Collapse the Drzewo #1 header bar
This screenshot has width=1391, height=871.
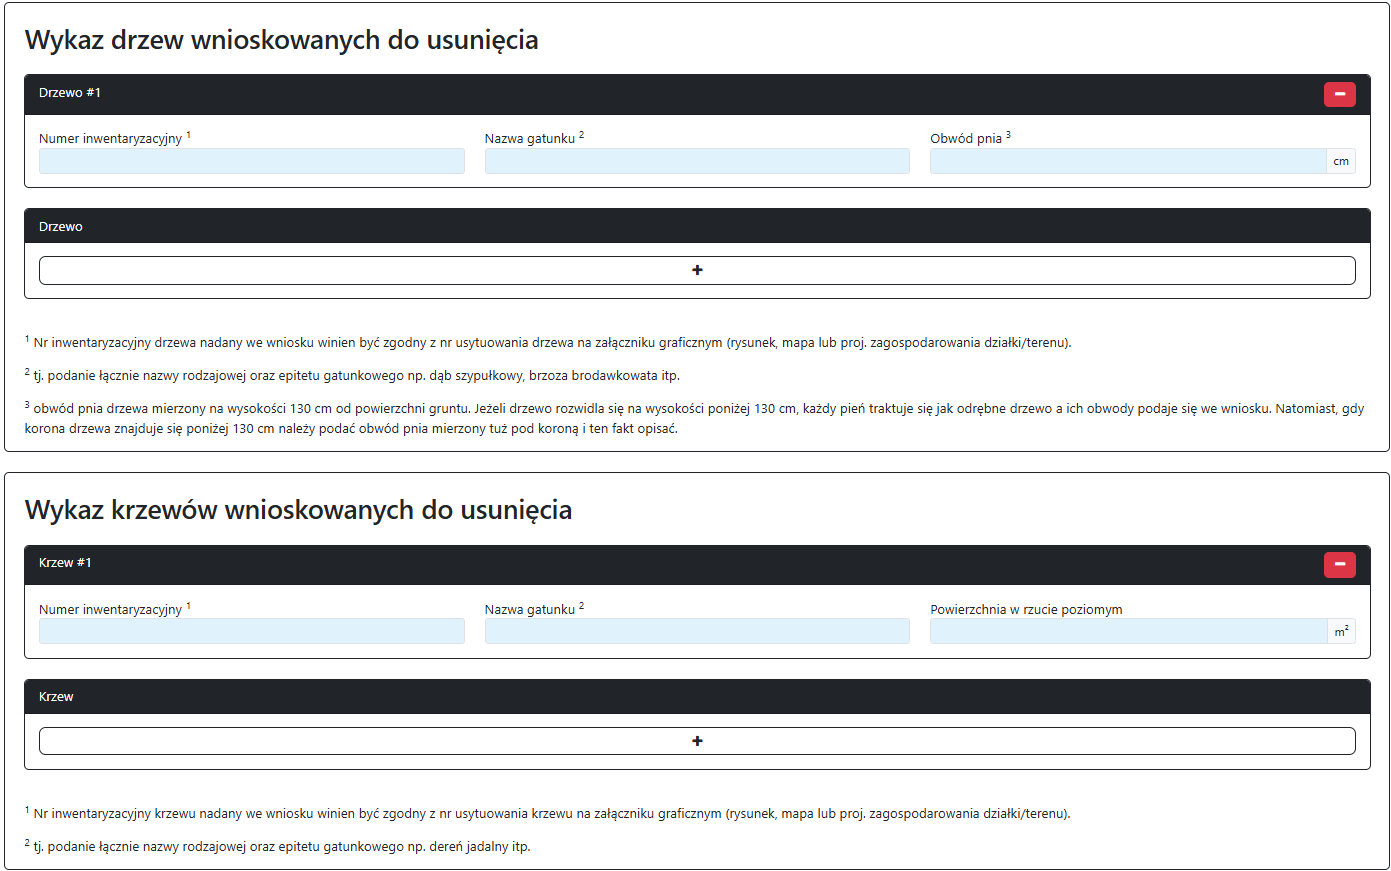pyautogui.click(x=400, y=93)
